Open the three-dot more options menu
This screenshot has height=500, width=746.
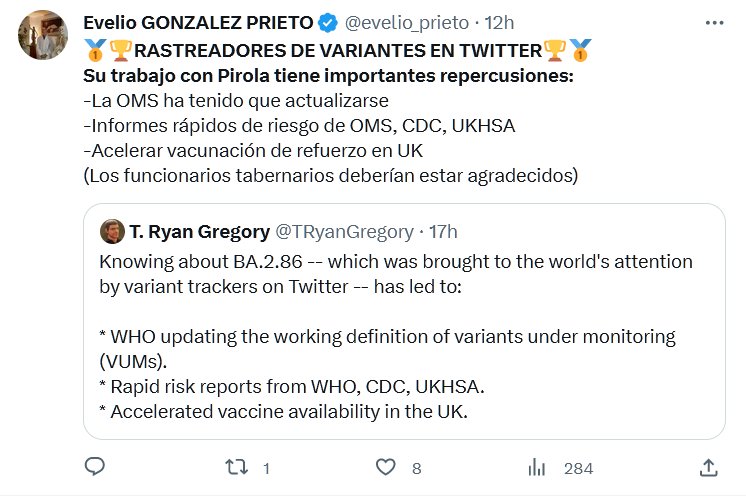(x=711, y=22)
